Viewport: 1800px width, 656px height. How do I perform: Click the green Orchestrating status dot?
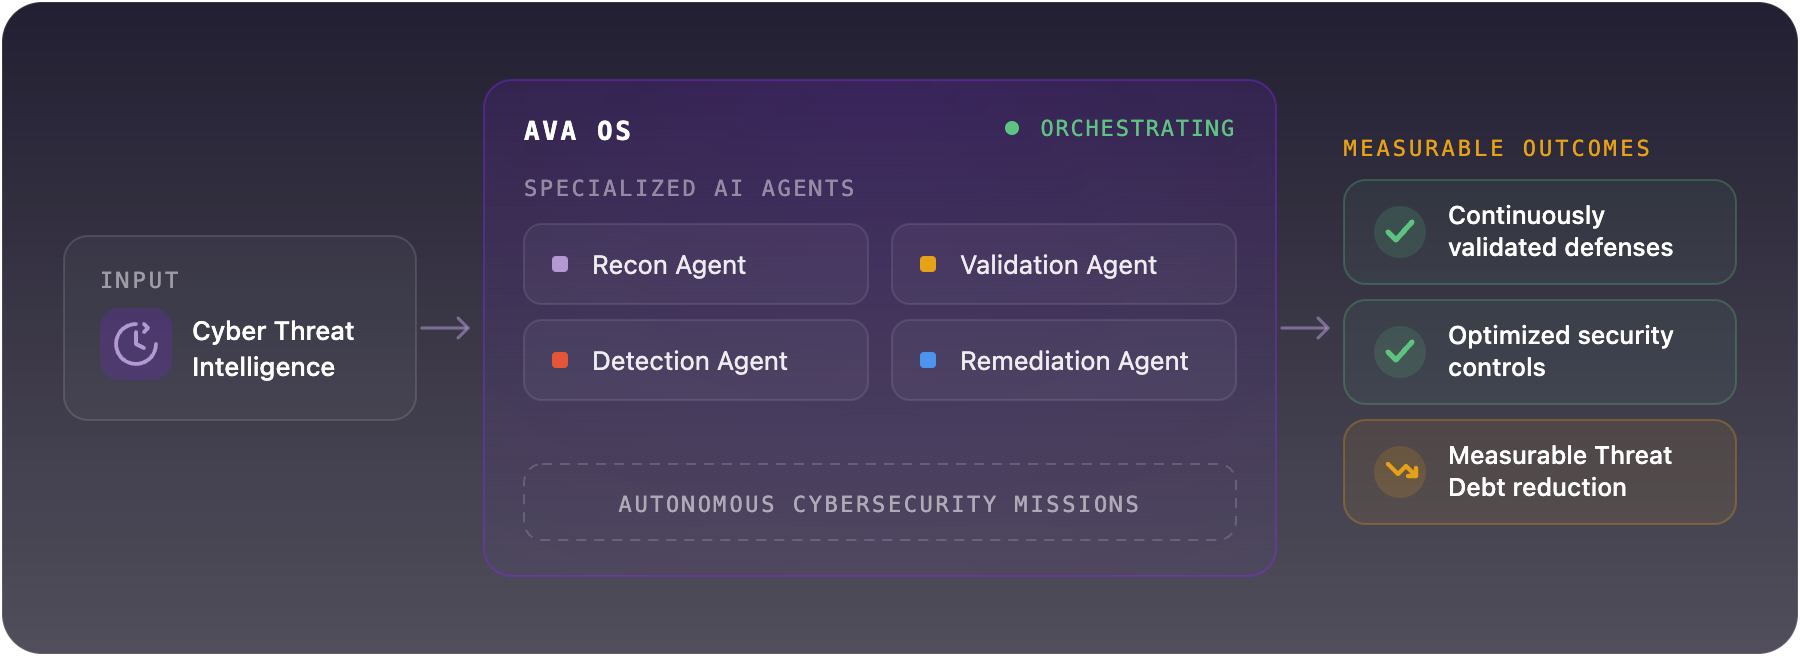(x=1012, y=128)
